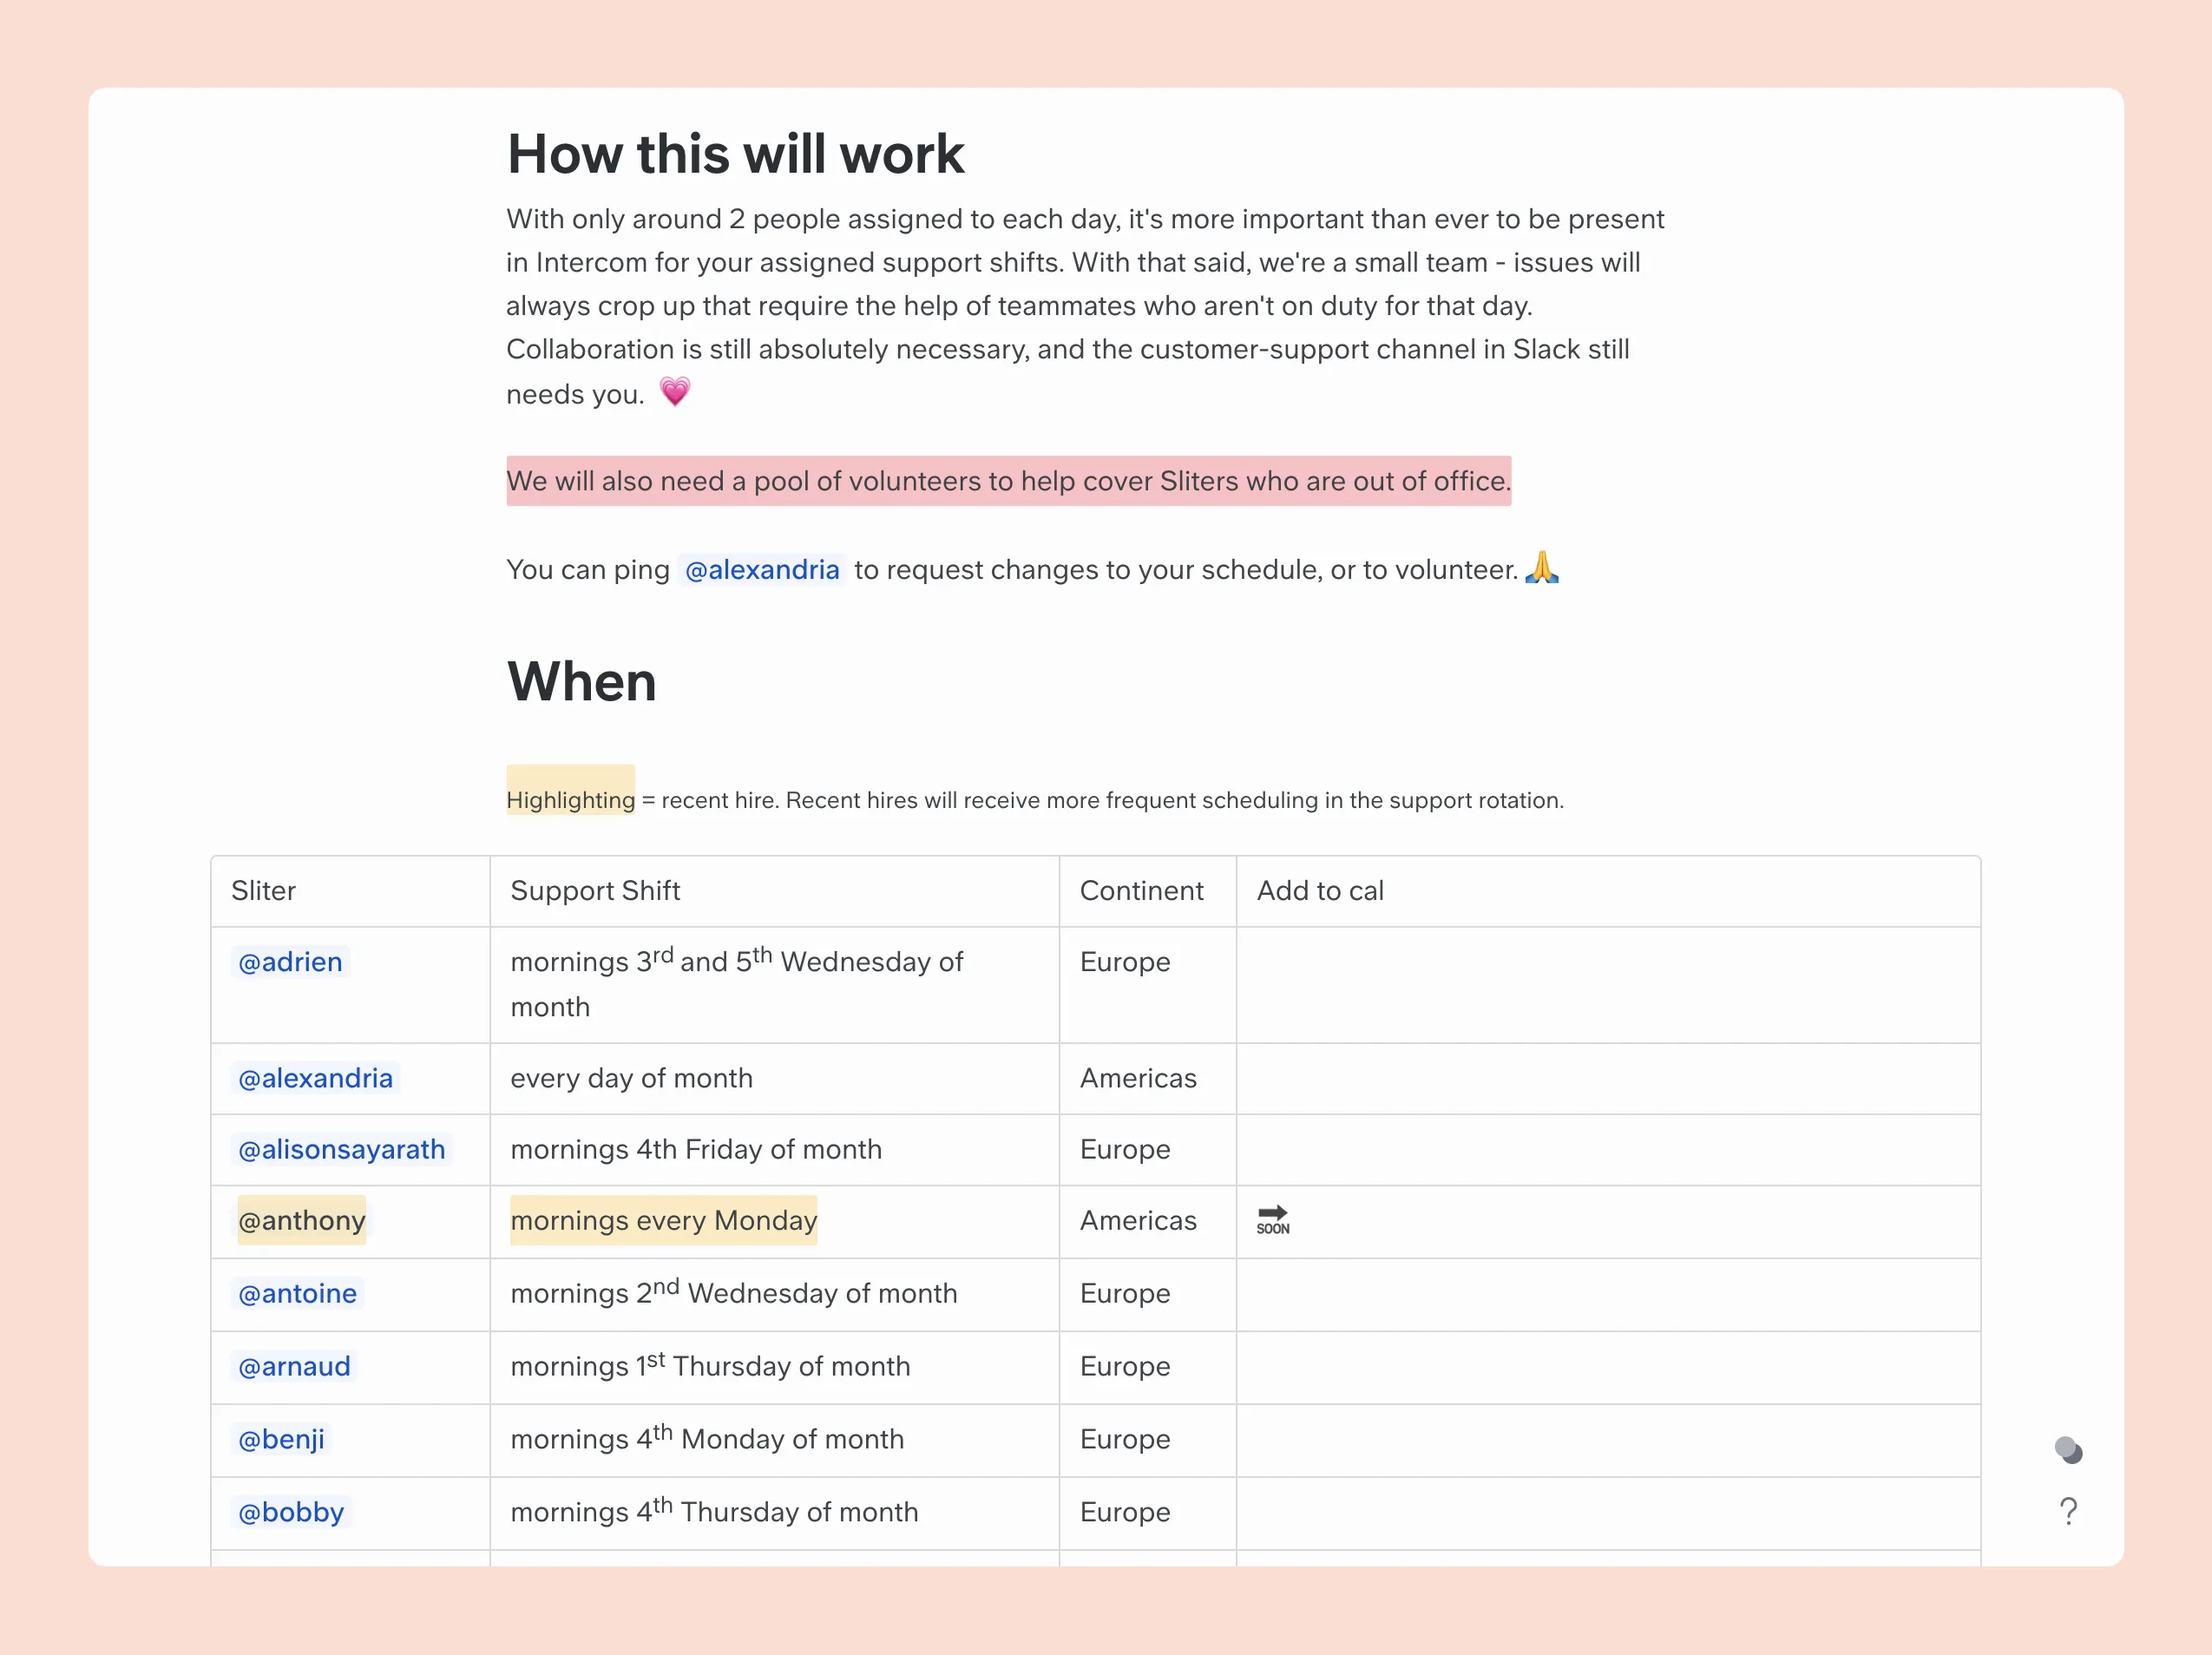This screenshot has width=2212, height=1655.
Task: Open the @alexandria mention in the paragraph
Action: (762, 570)
